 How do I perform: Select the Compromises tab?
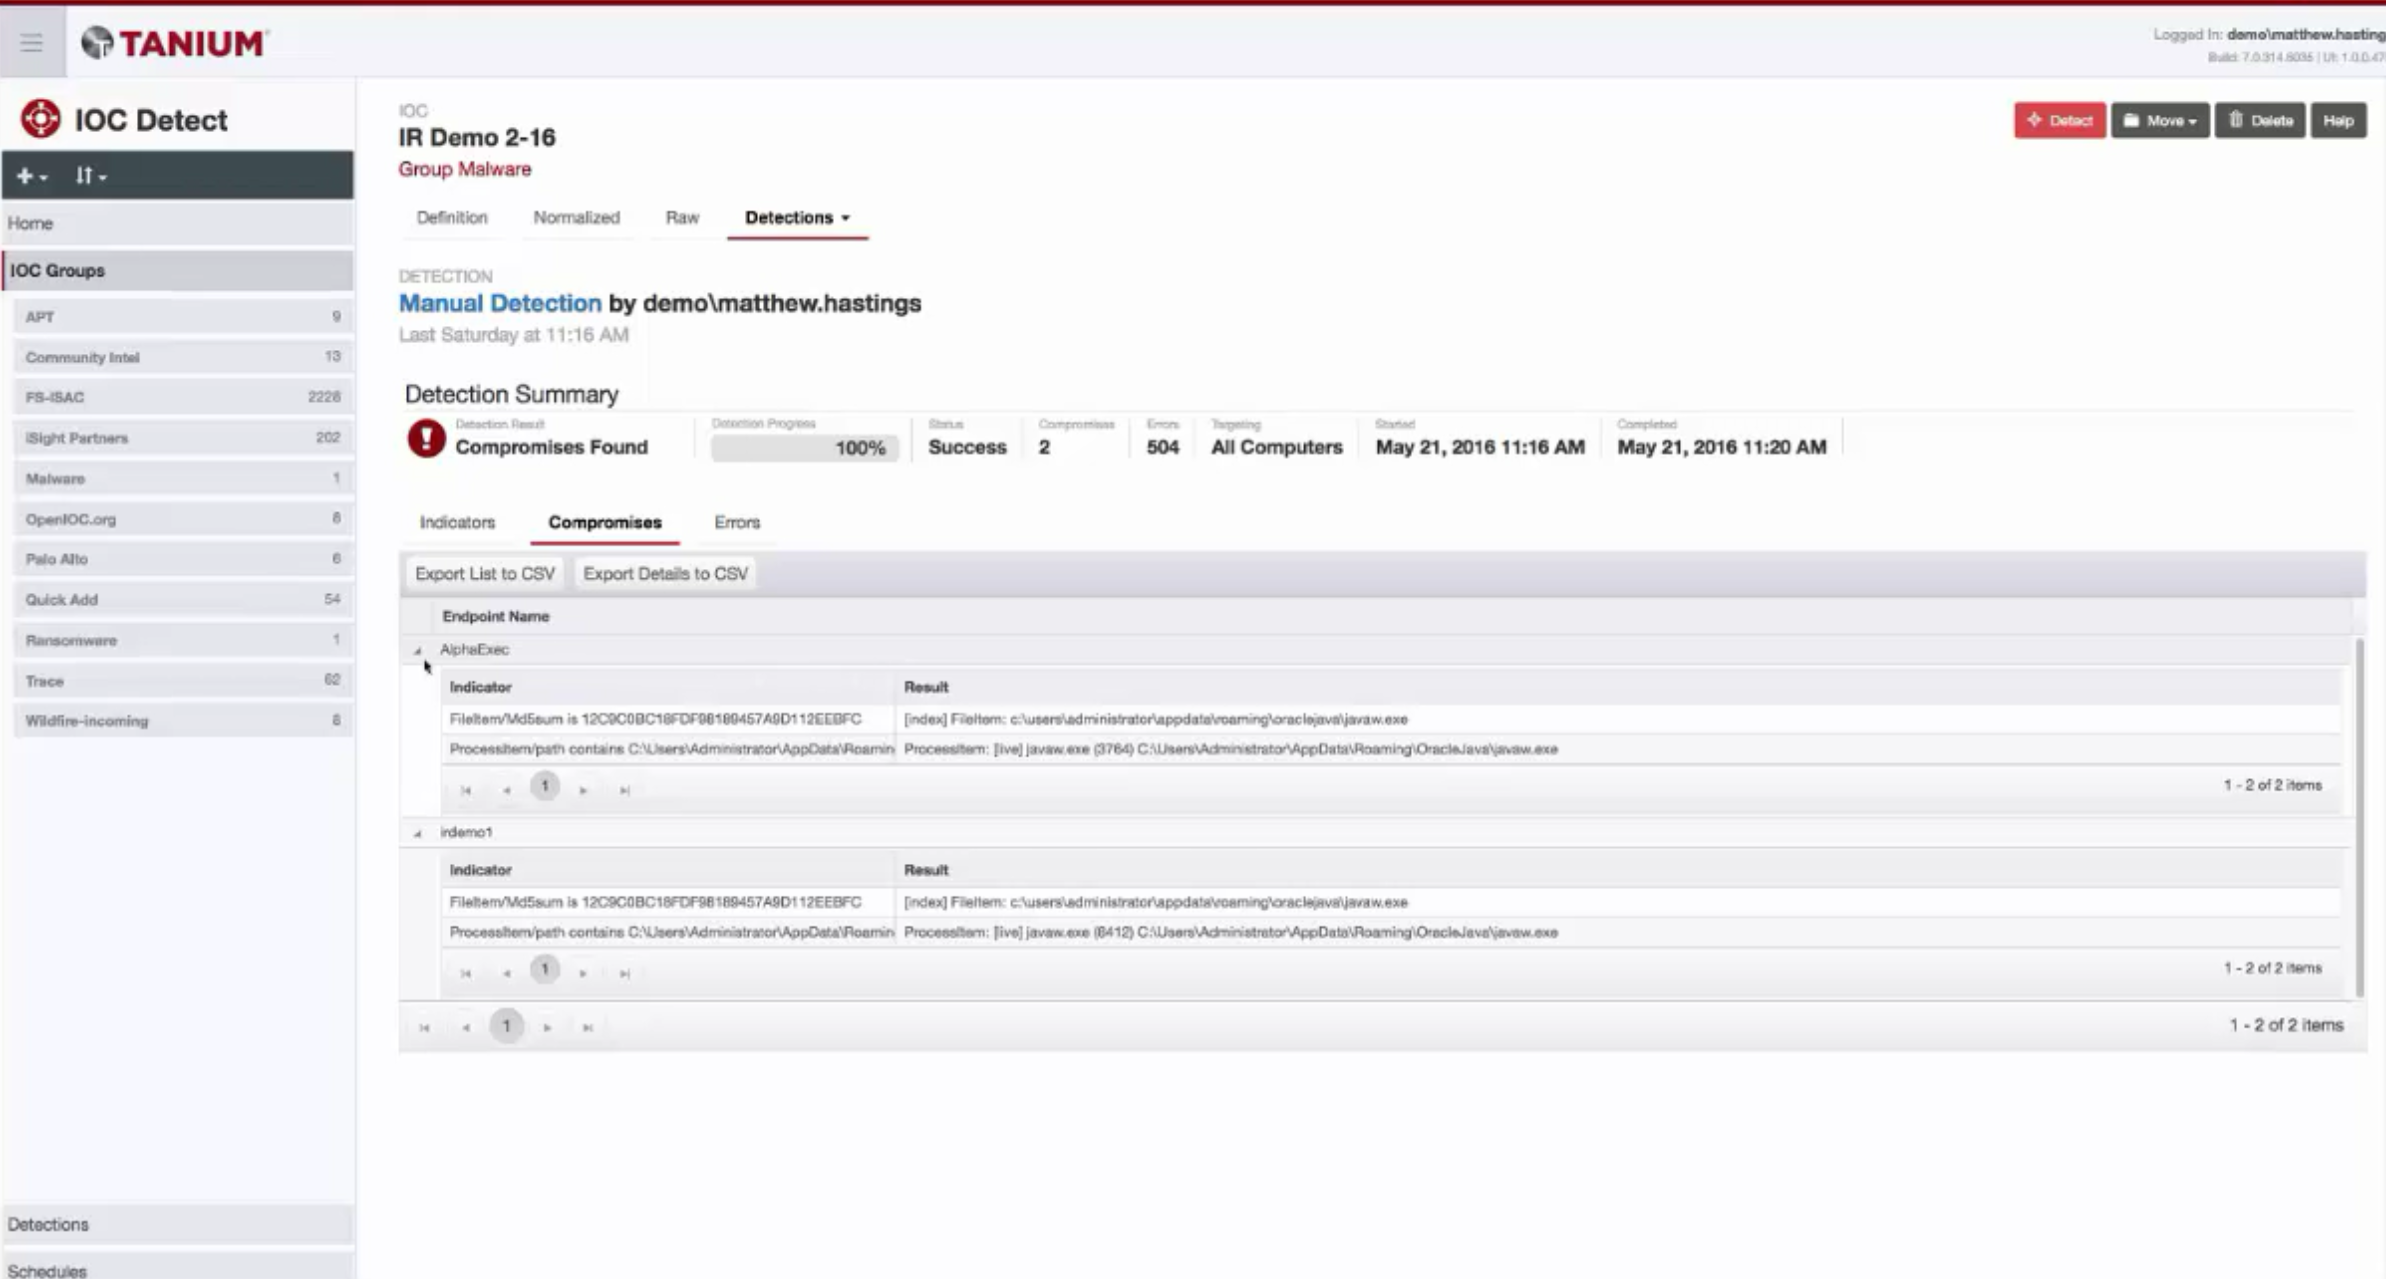[x=604, y=522]
